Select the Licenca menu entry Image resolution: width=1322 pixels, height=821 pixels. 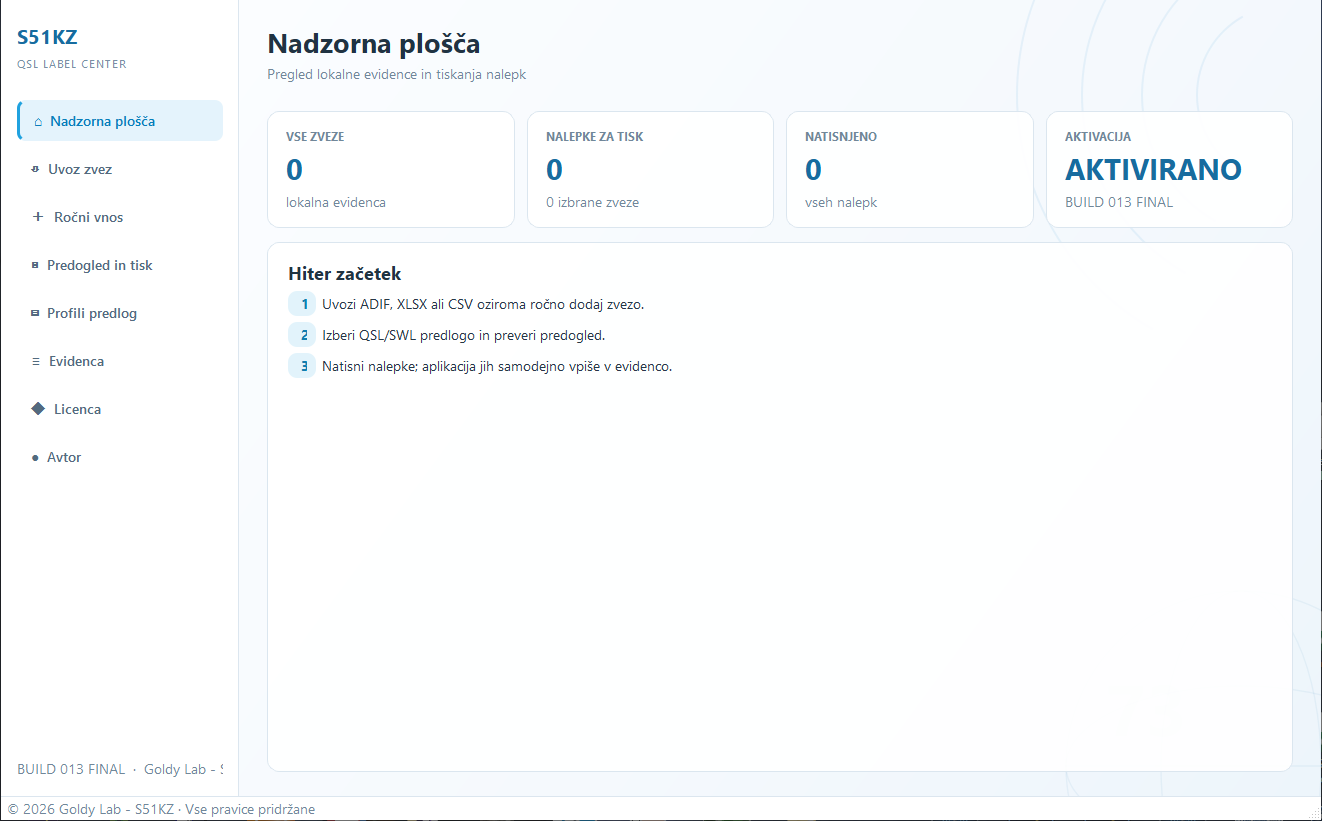(x=120, y=409)
